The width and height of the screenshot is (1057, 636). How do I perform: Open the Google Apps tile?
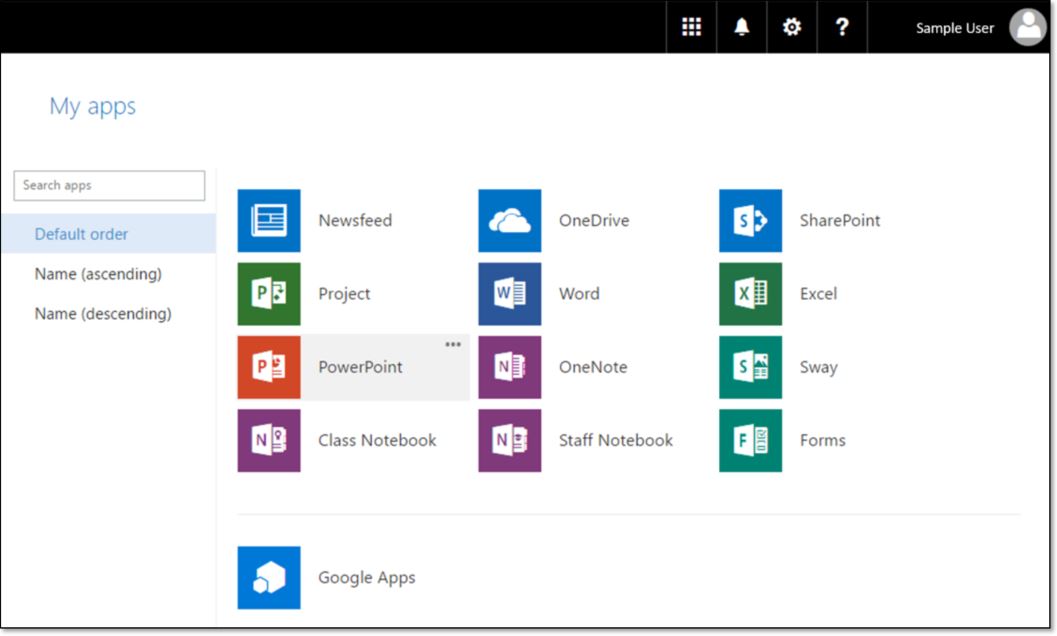[269, 577]
